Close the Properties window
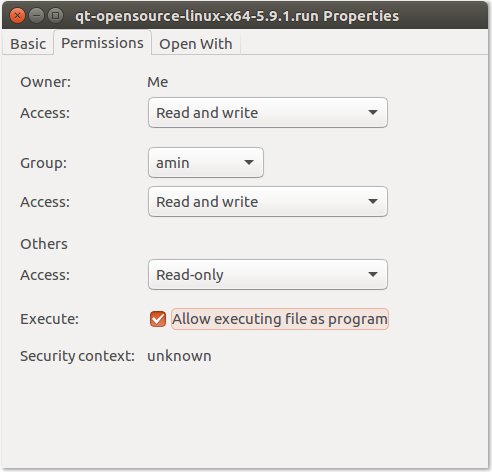This screenshot has width=492, height=472. pos(17,16)
